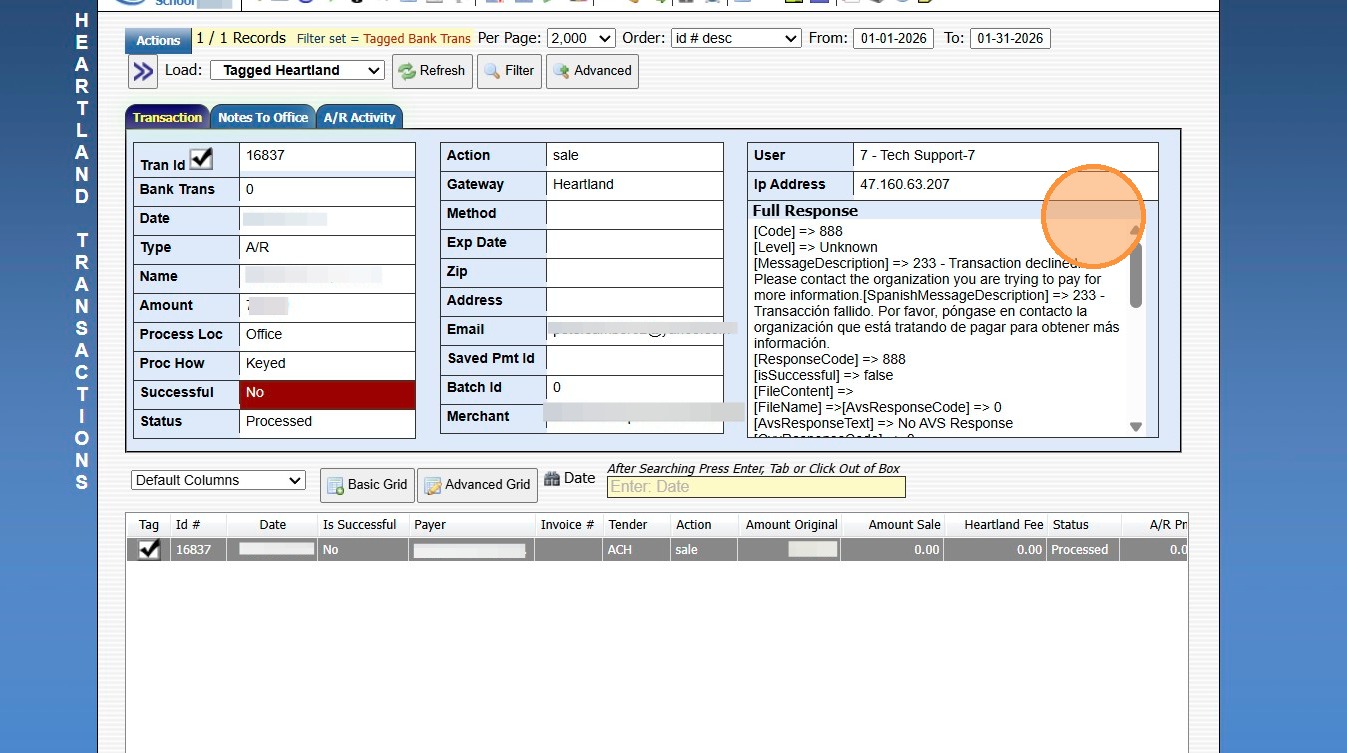Screen dimensions: 1347x753
Task: Untick the Tag checkbox on grid row 16837
Action: tap(149, 549)
